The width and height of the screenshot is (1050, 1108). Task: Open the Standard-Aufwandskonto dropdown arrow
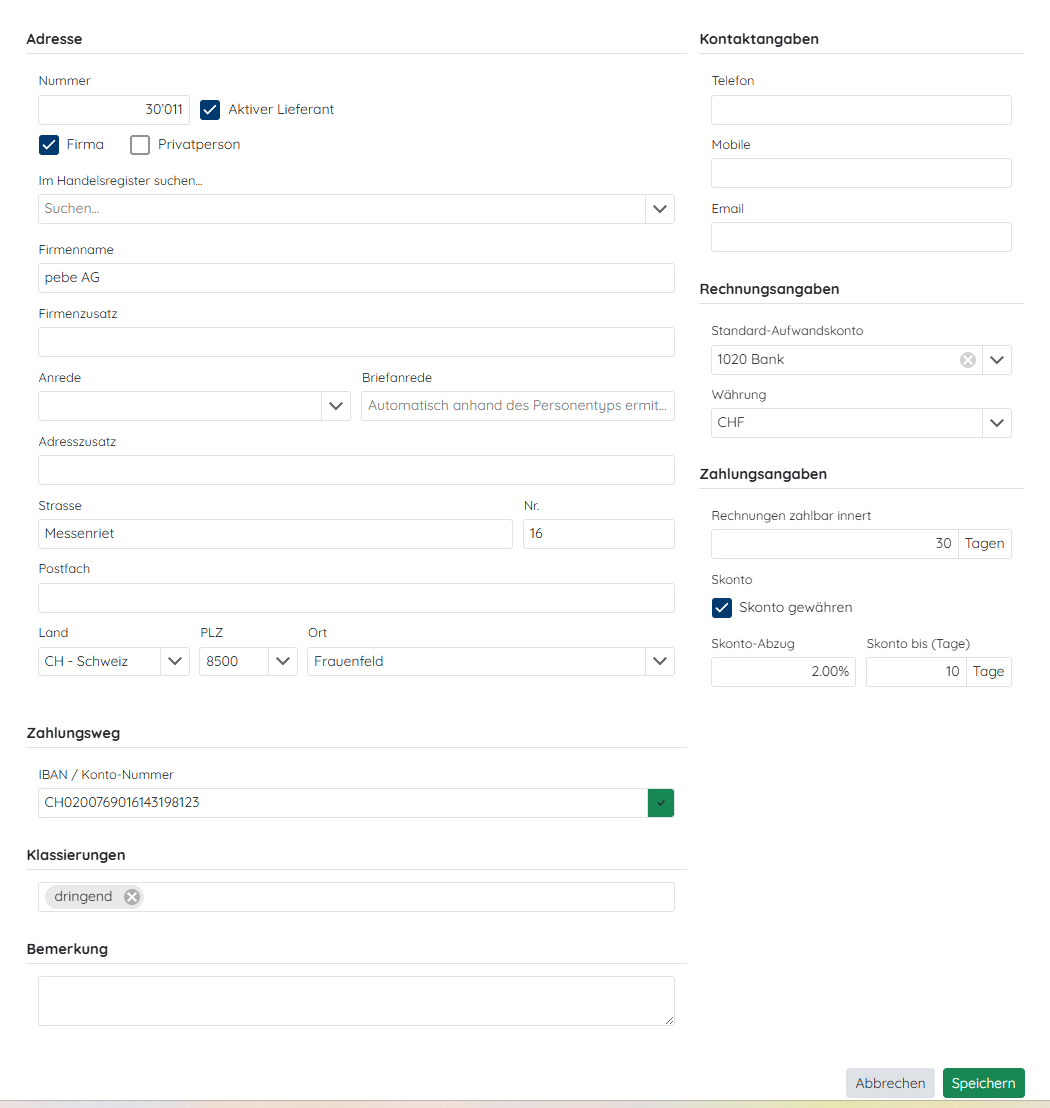[996, 360]
